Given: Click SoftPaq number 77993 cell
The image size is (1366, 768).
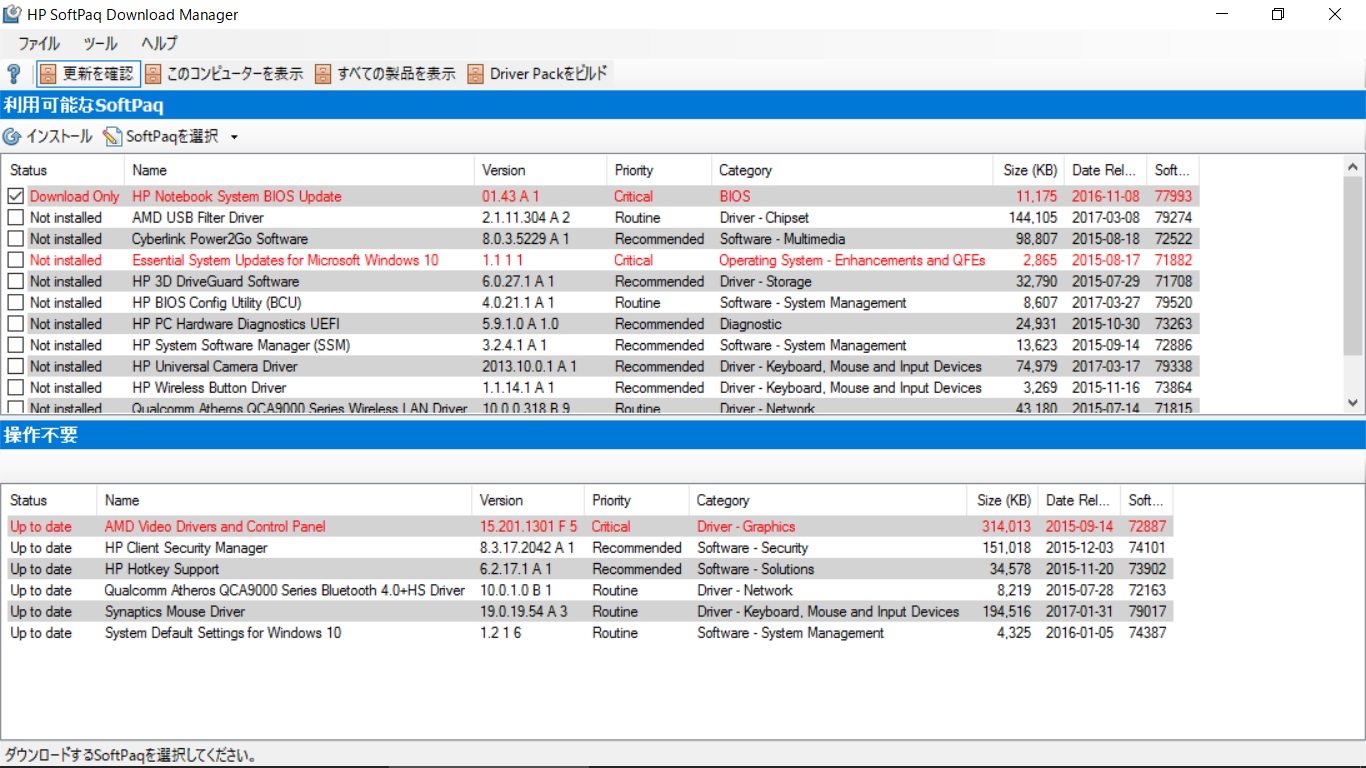Looking at the screenshot, I should 1173,197.
